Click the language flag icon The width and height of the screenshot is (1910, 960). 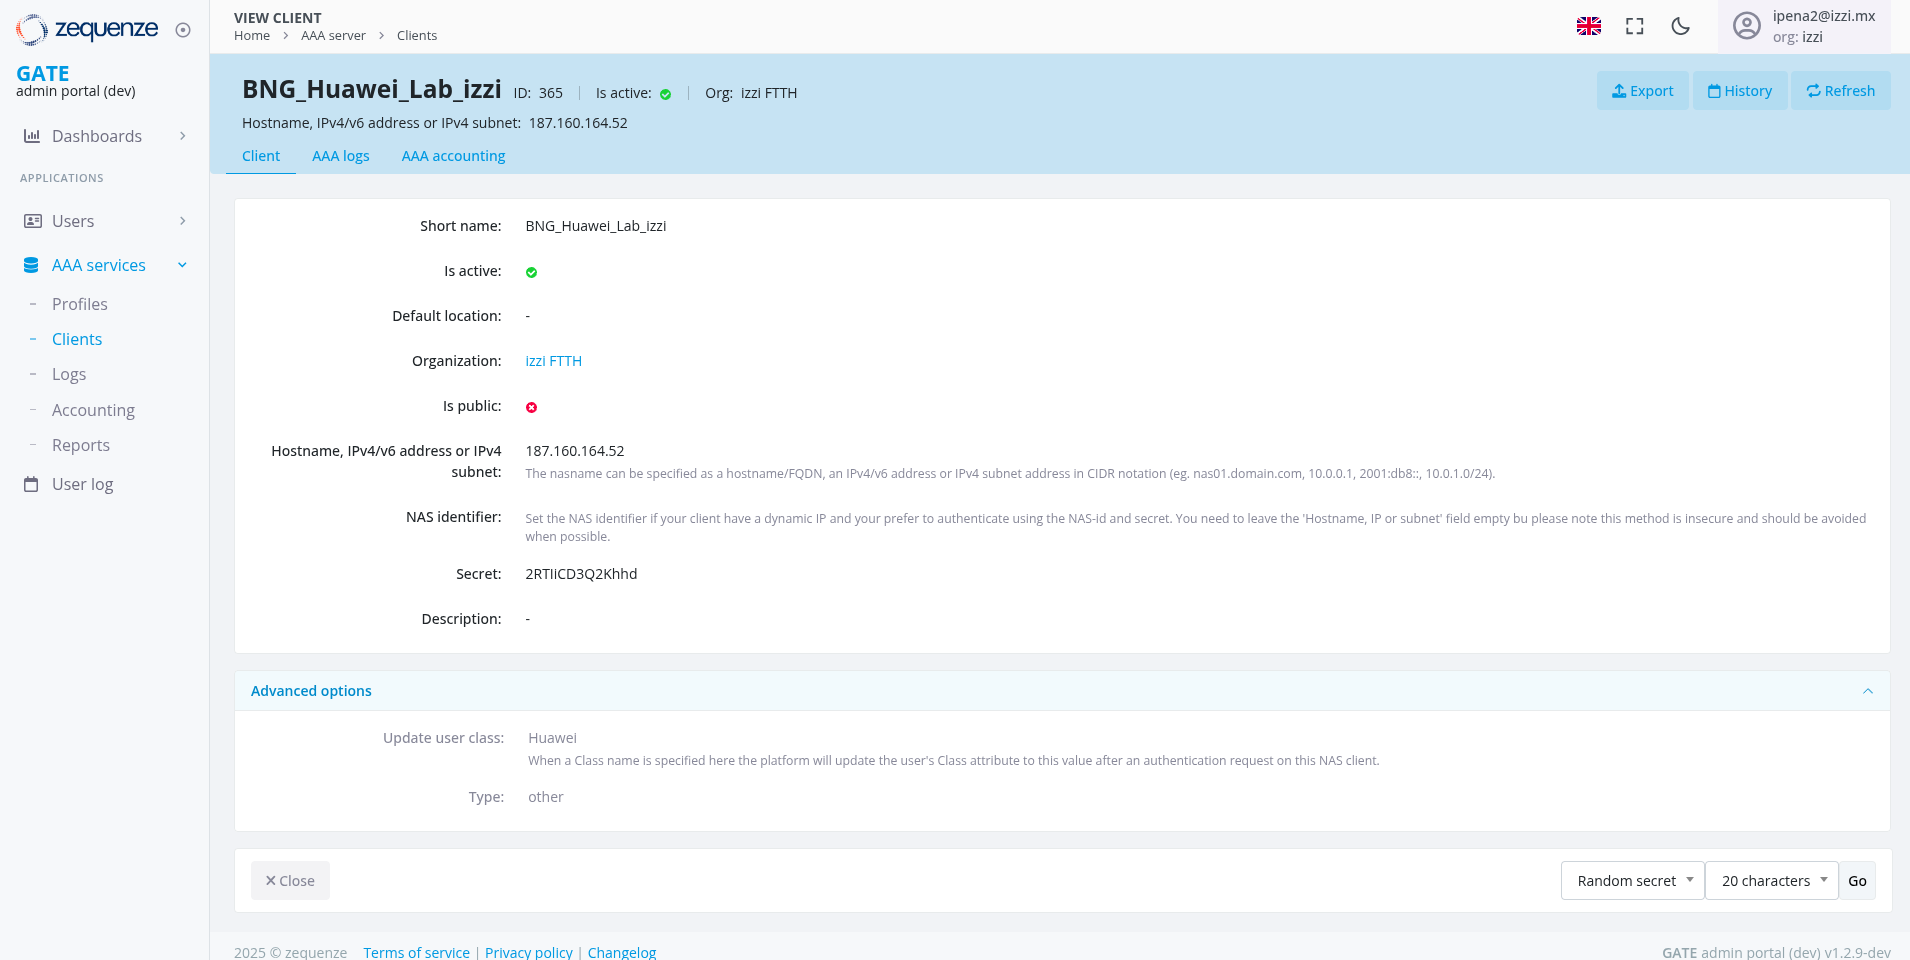pyautogui.click(x=1588, y=27)
